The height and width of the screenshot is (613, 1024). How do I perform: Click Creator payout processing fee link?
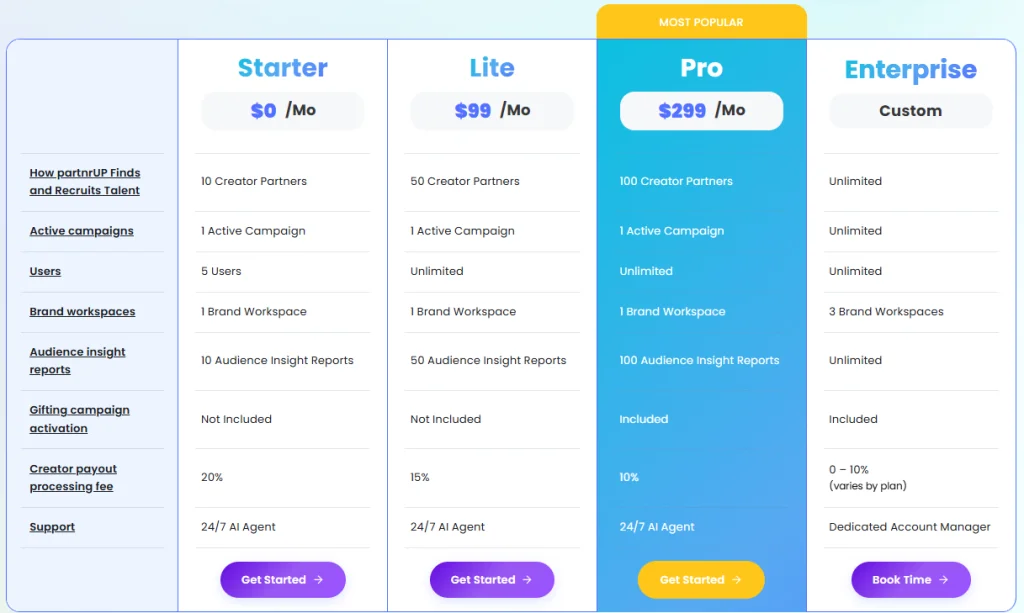[73, 478]
